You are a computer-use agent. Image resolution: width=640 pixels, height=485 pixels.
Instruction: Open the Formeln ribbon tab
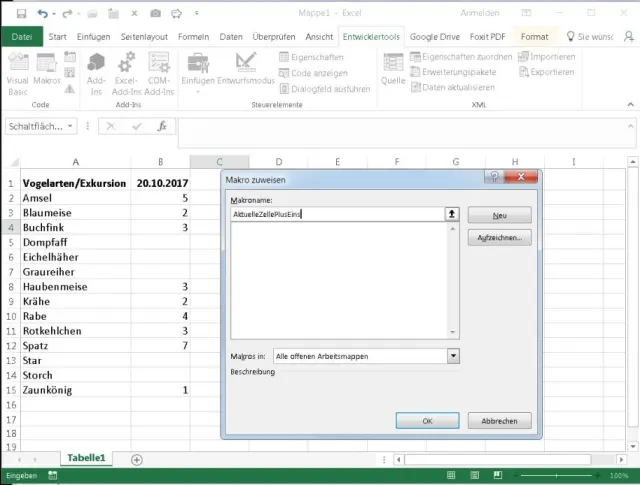point(193,37)
